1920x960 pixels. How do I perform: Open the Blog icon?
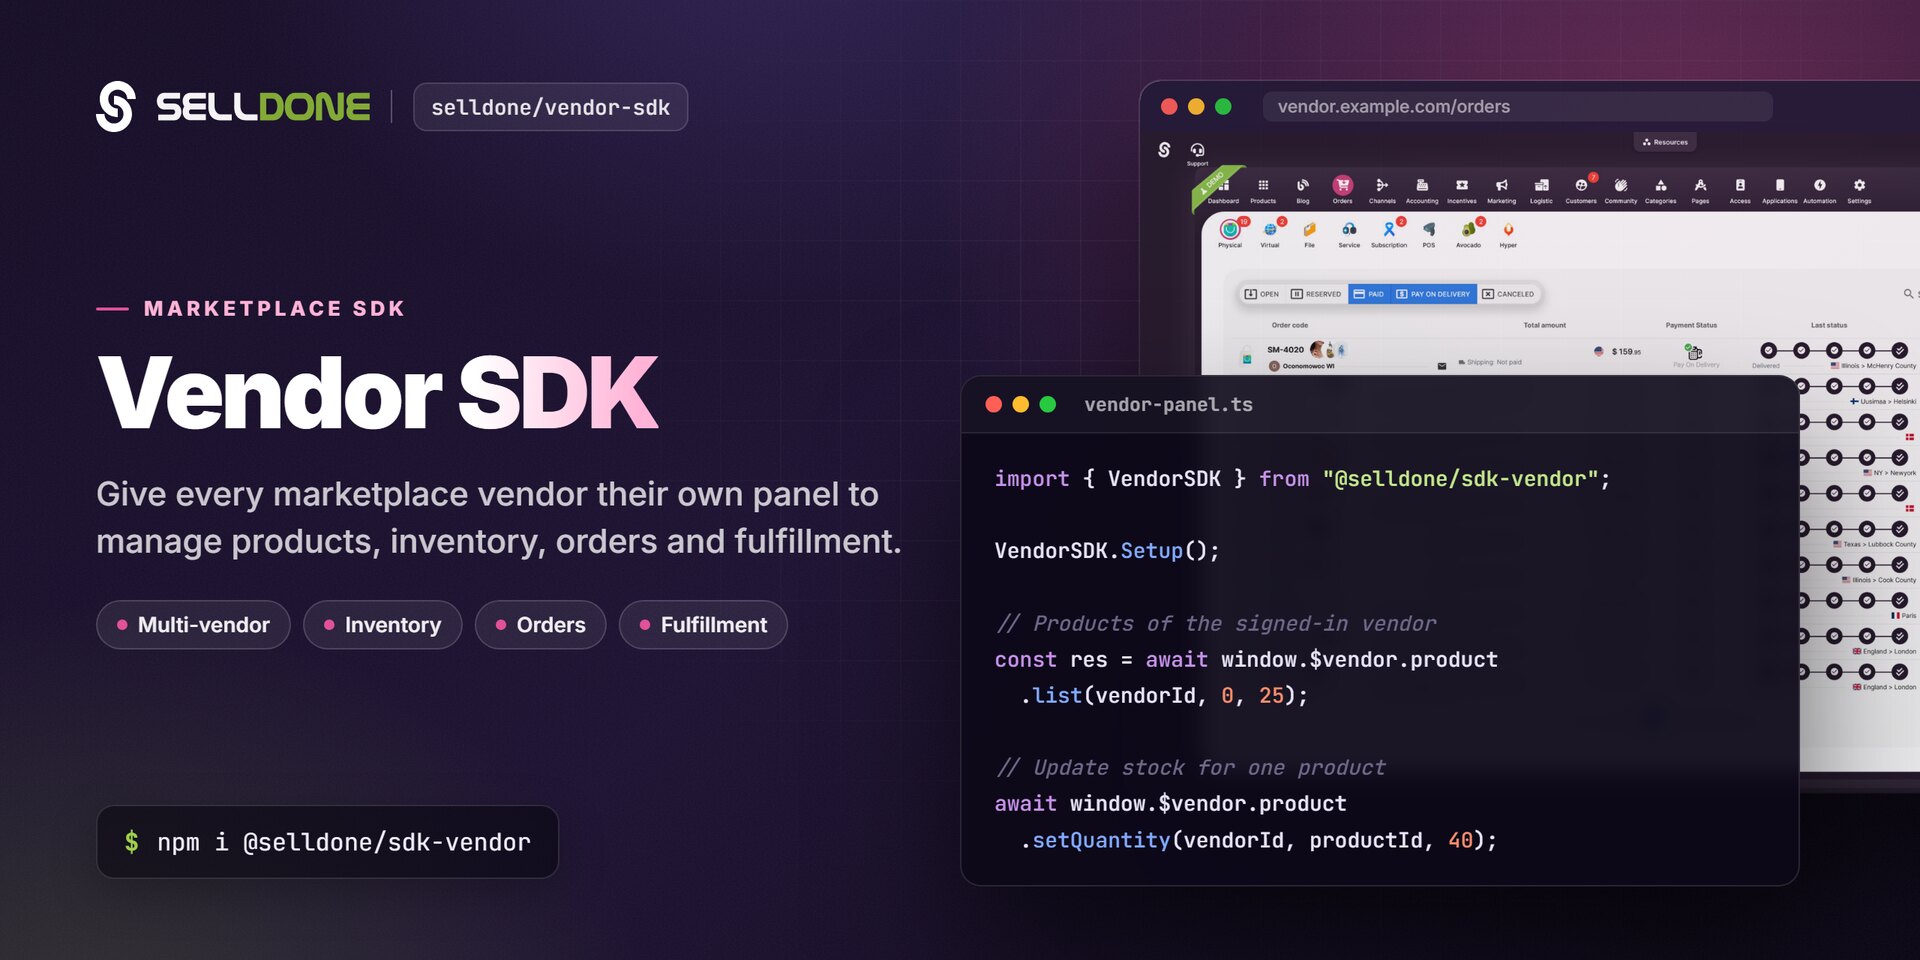[x=1303, y=190]
